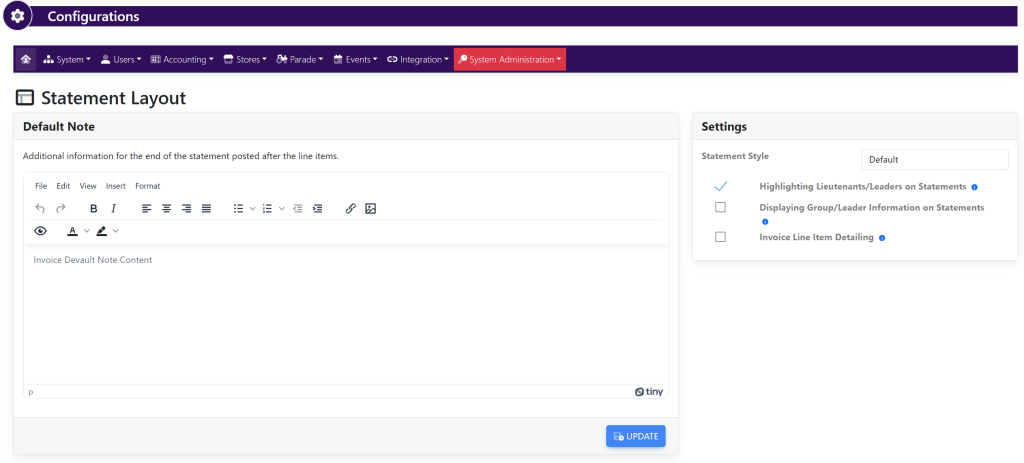Open the Statement Style dropdown
The height and width of the screenshot is (463, 1024).
[934, 159]
